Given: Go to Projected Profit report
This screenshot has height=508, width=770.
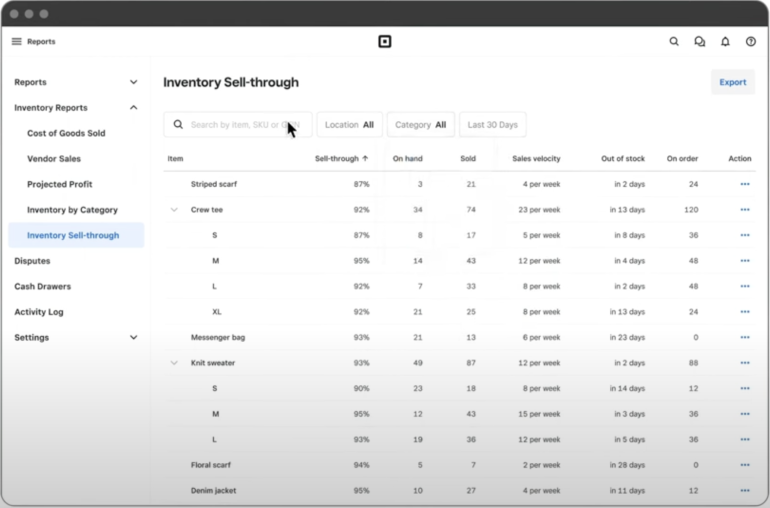Looking at the screenshot, I should [60, 184].
